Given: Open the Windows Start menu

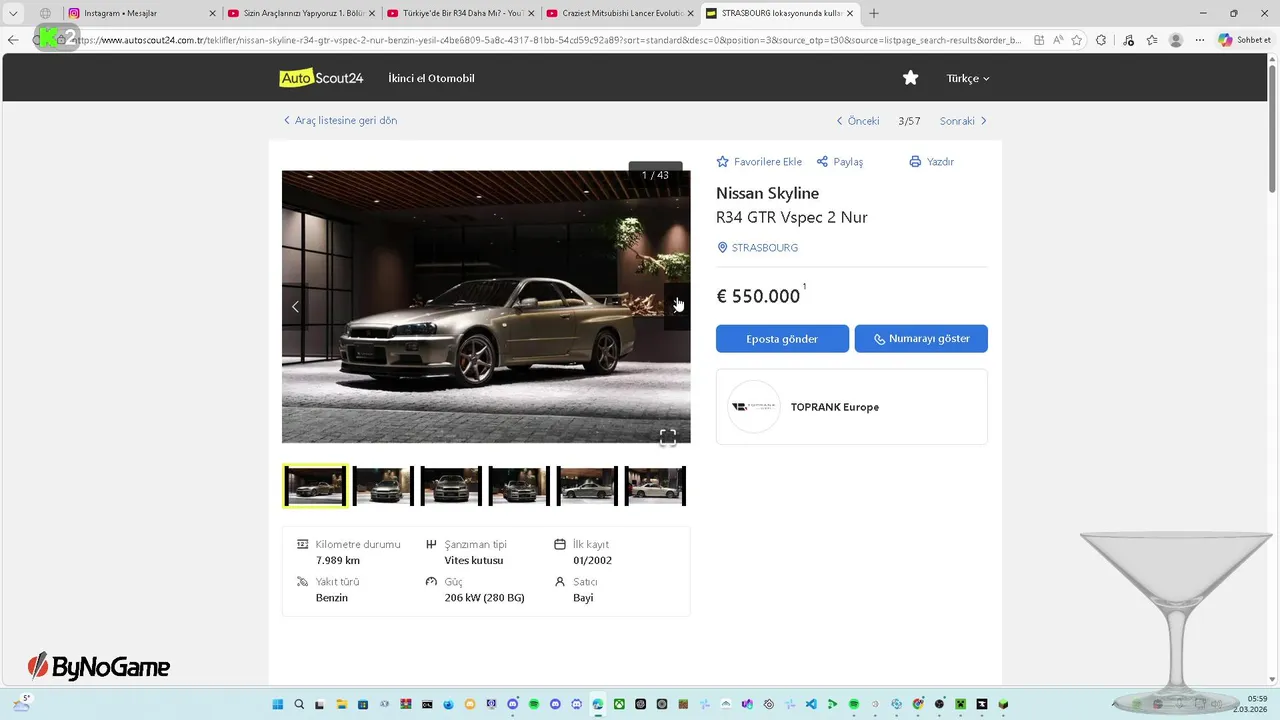Looking at the screenshot, I should [x=277, y=704].
